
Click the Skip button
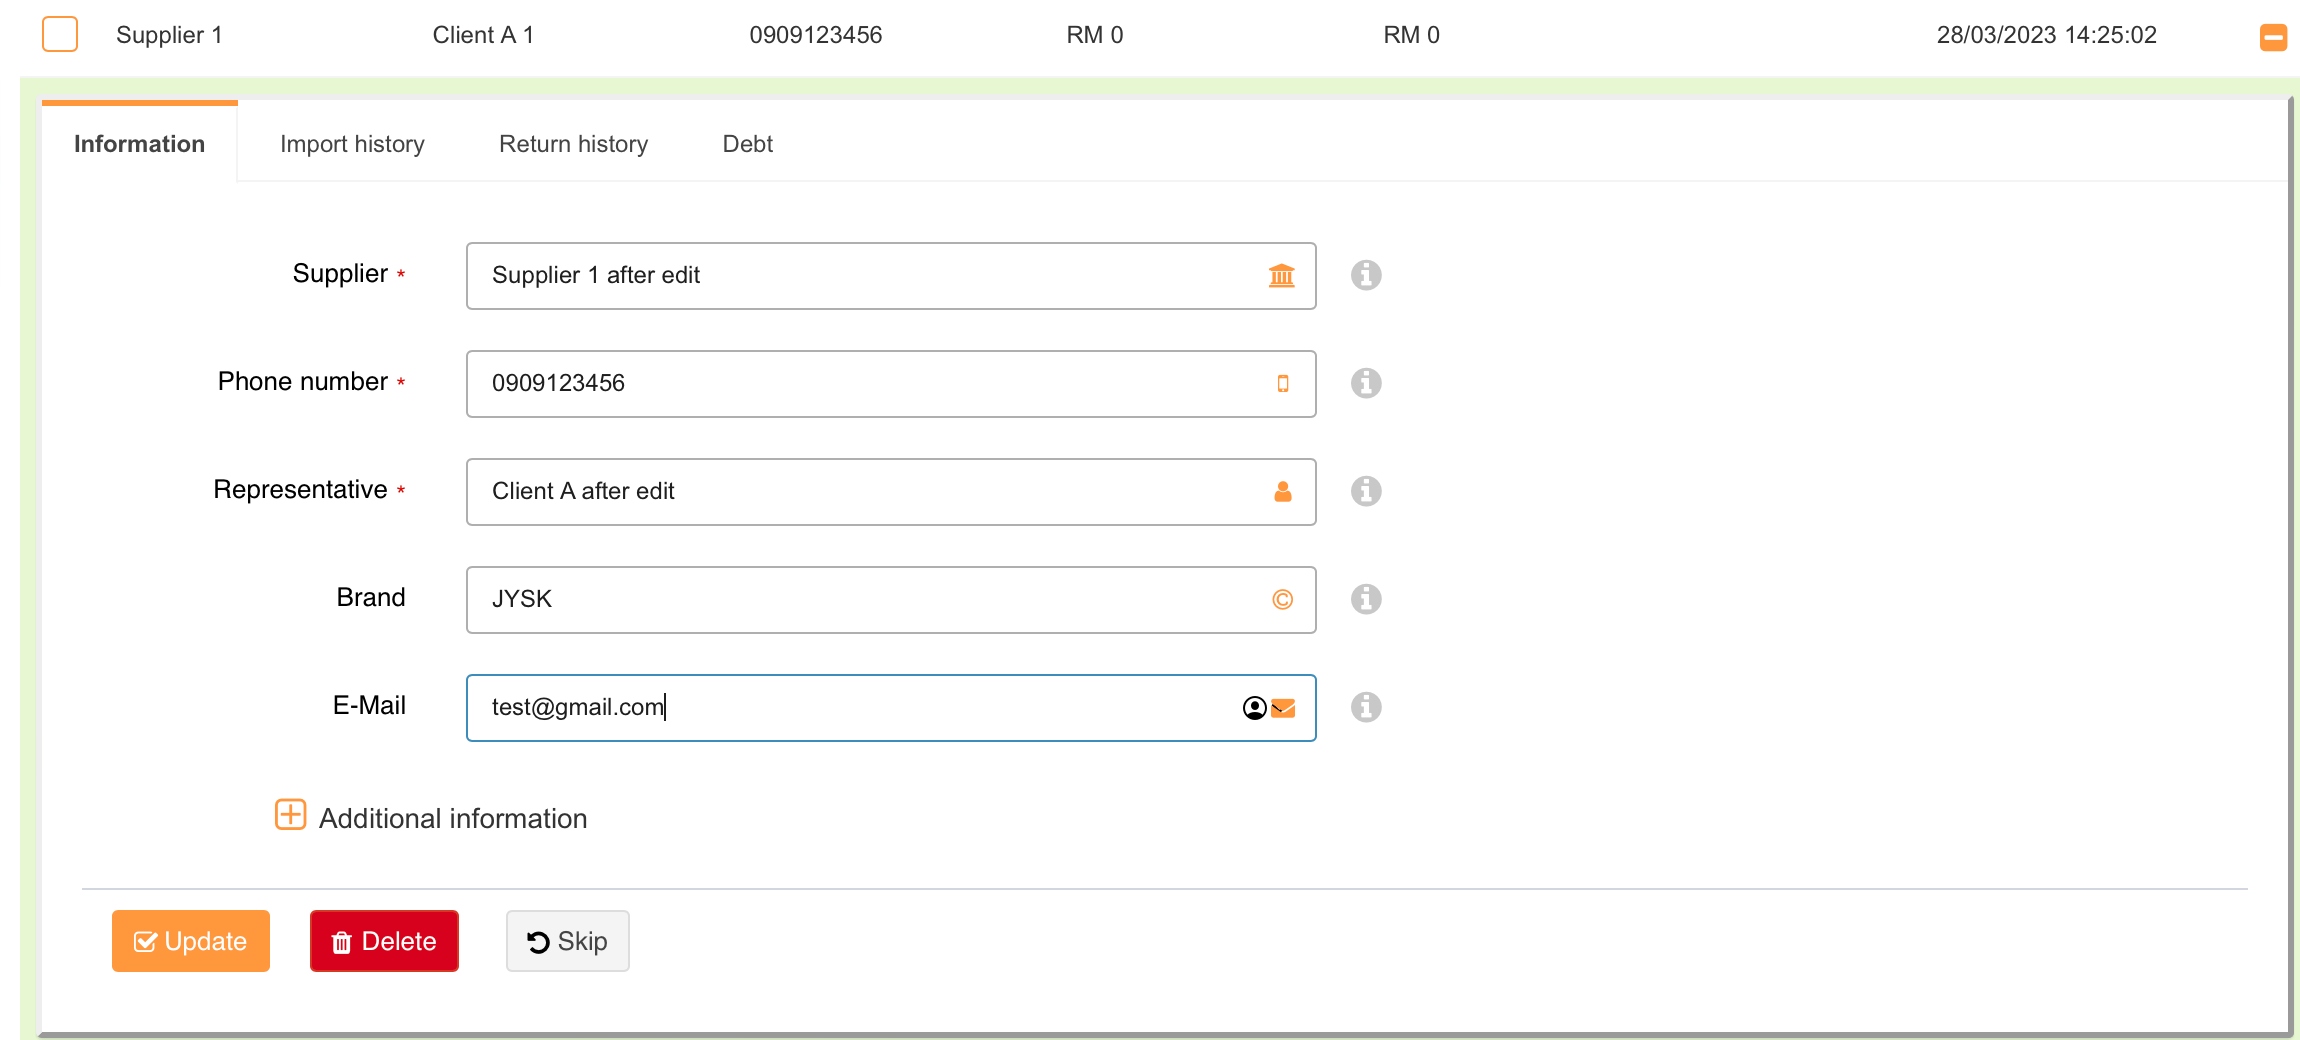coord(567,941)
